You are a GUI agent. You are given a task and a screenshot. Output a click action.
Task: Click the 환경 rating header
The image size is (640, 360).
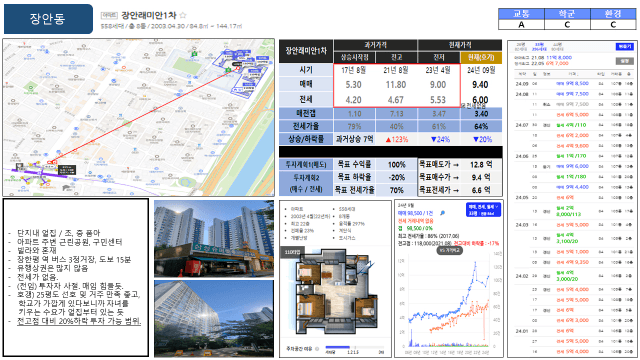tap(613, 14)
